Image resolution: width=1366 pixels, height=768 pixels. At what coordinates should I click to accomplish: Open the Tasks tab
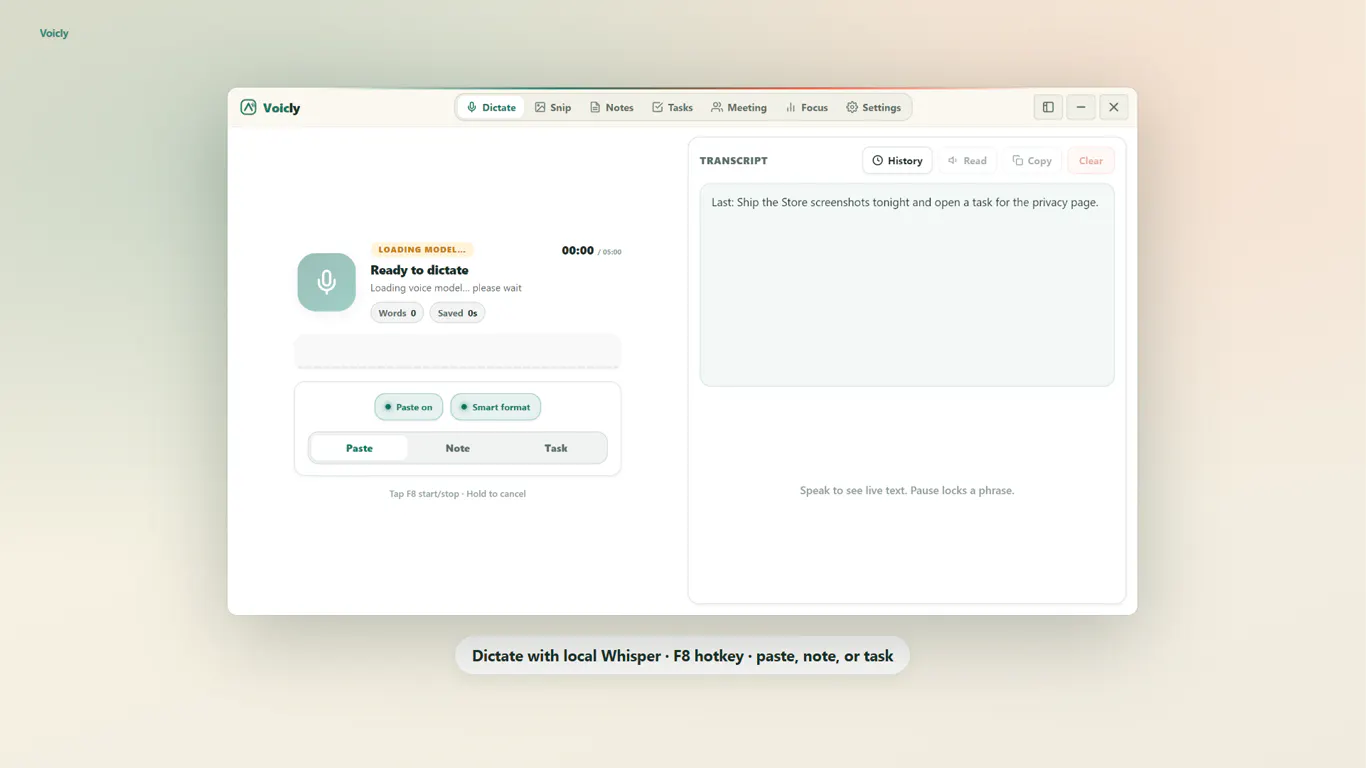(672, 107)
